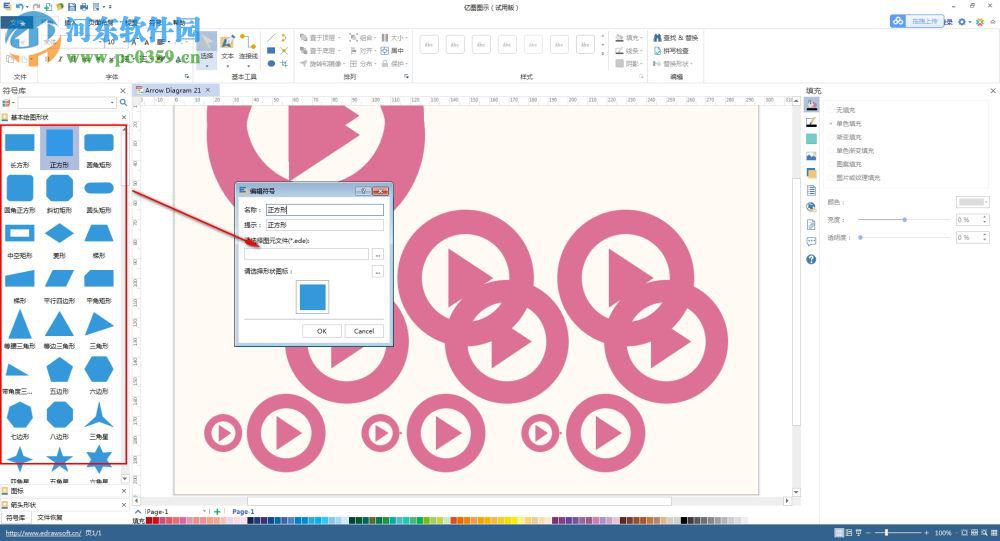The height and width of the screenshot is (541, 1000).
Task: Click the cloud upload button at top right
Action: click(x=916, y=21)
